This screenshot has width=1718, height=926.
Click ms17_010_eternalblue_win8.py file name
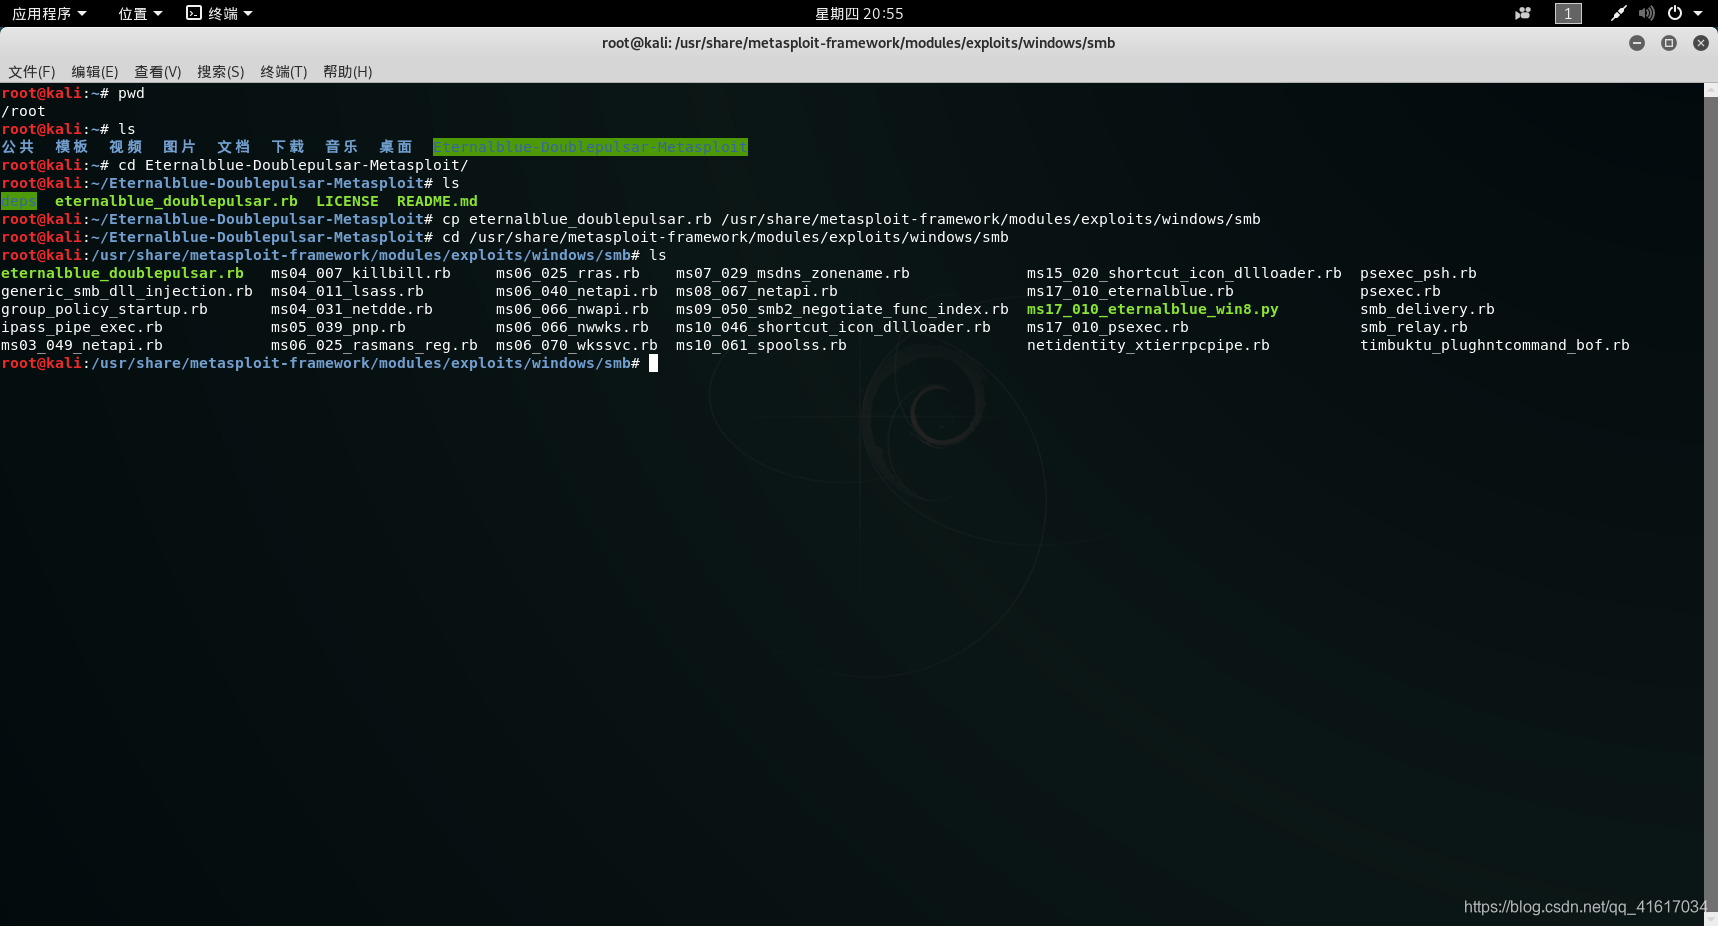(x=1153, y=309)
